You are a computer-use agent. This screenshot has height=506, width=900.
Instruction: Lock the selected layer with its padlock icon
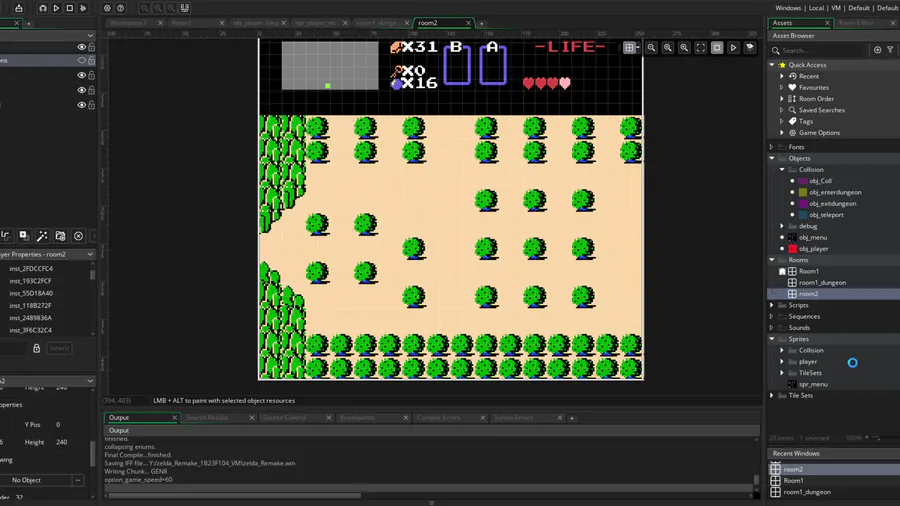click(x=91, y=60)
